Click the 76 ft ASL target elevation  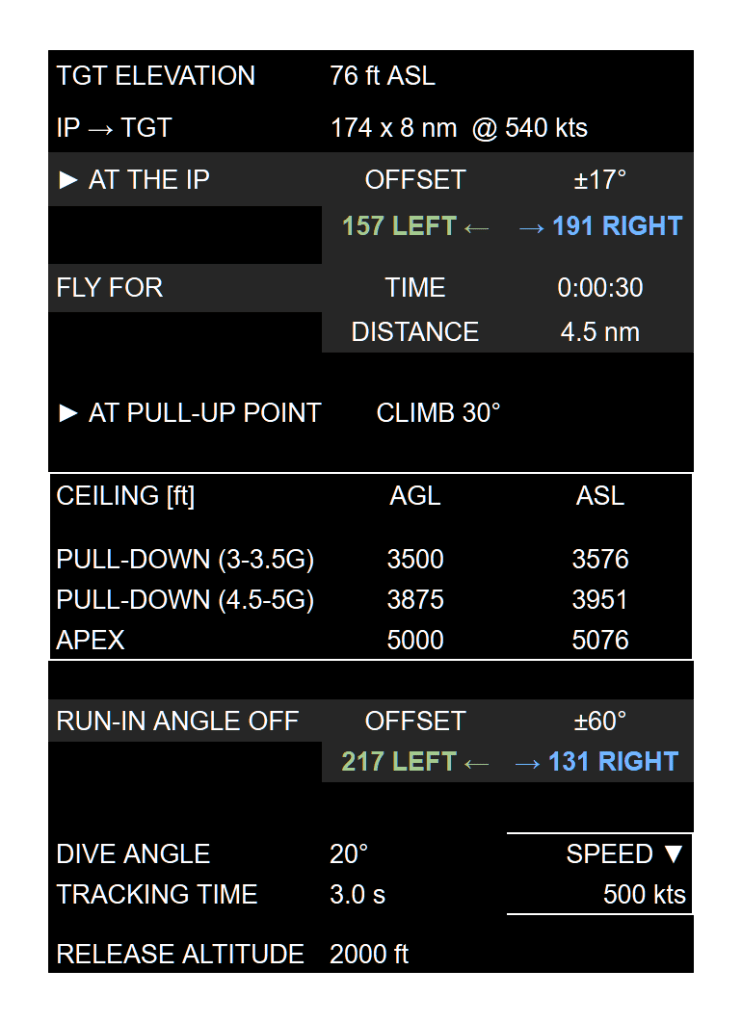[x=382, y=76]
